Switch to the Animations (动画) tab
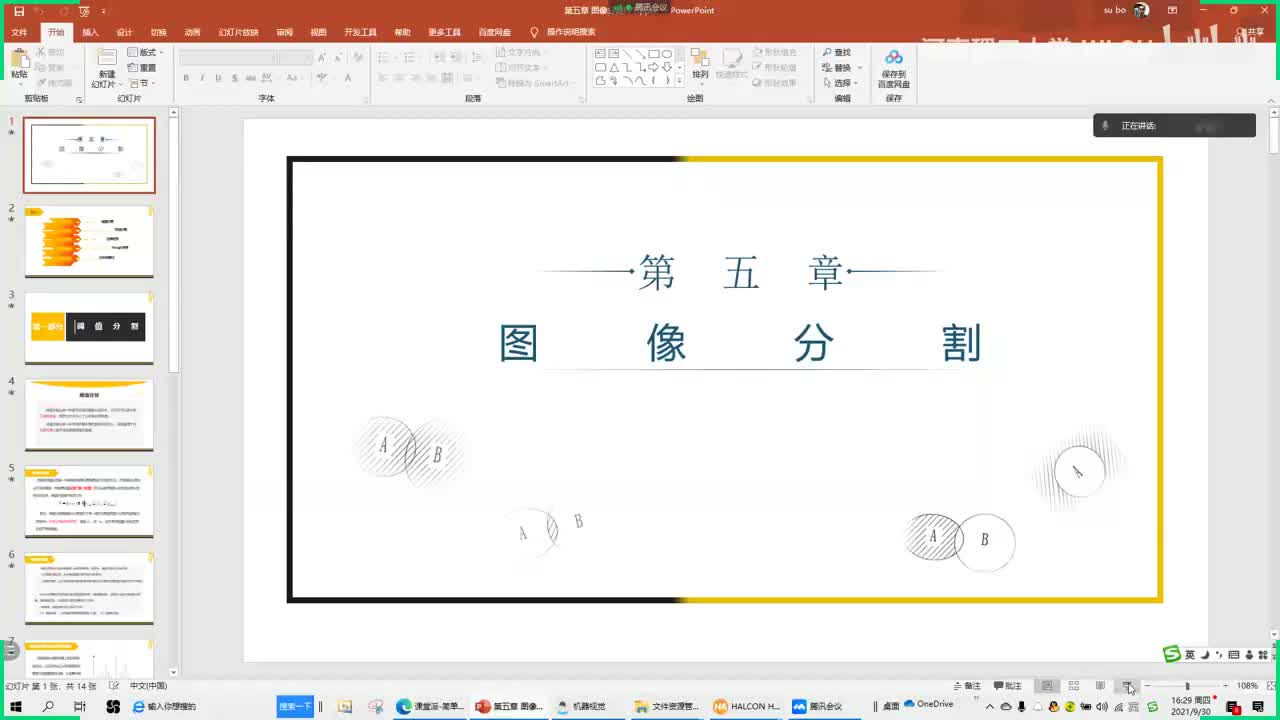Screen dimensions: 1280x720 pos(192,32)
